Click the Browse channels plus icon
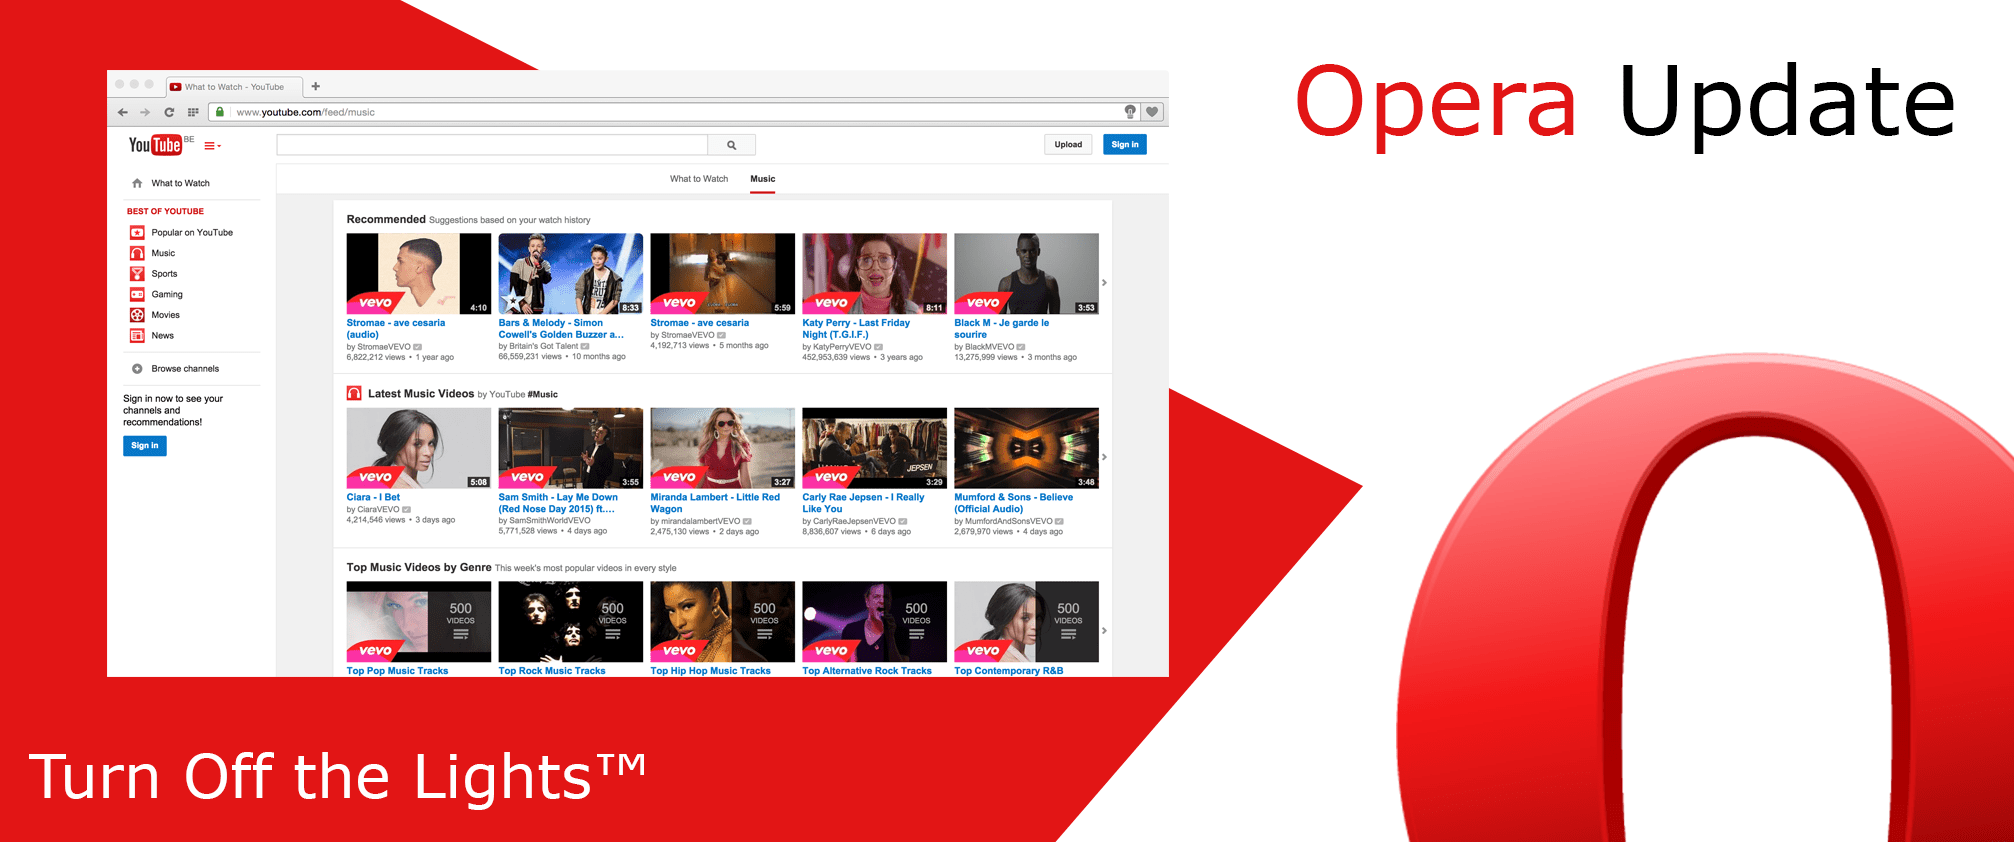2014x842 pixels. tap(137, 369)
